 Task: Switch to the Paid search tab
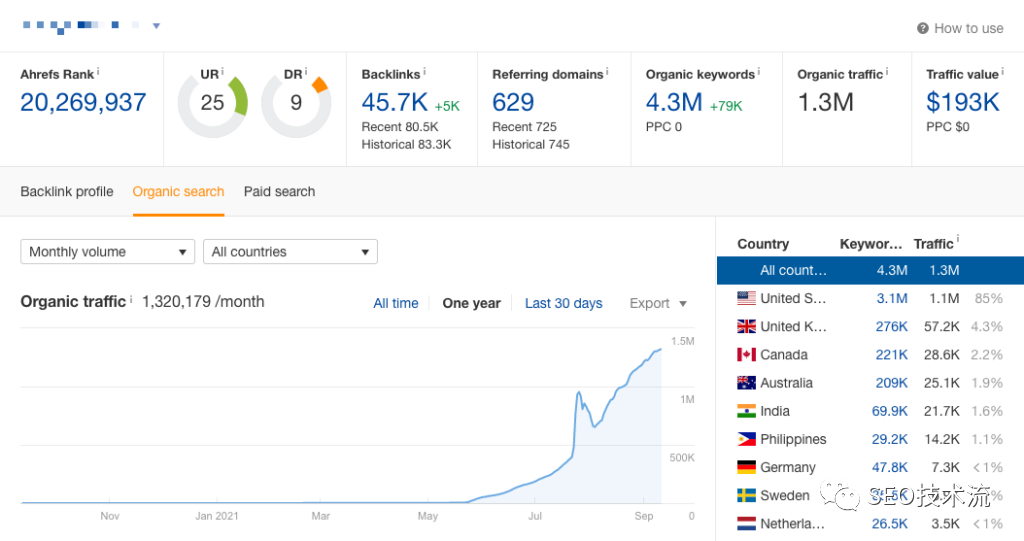pos(279,191)
